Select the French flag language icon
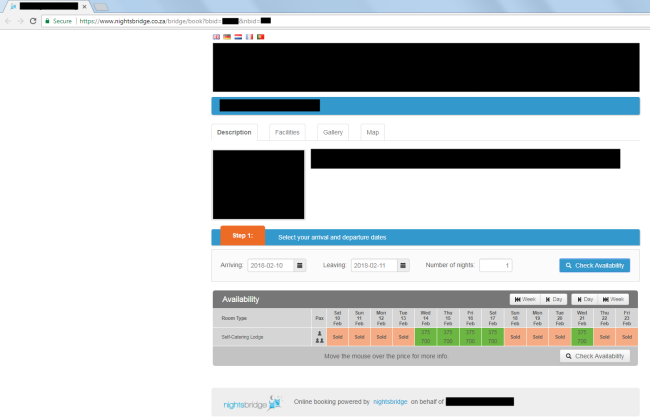The height and width of the screenshot is (420, 650). point(249,36)
